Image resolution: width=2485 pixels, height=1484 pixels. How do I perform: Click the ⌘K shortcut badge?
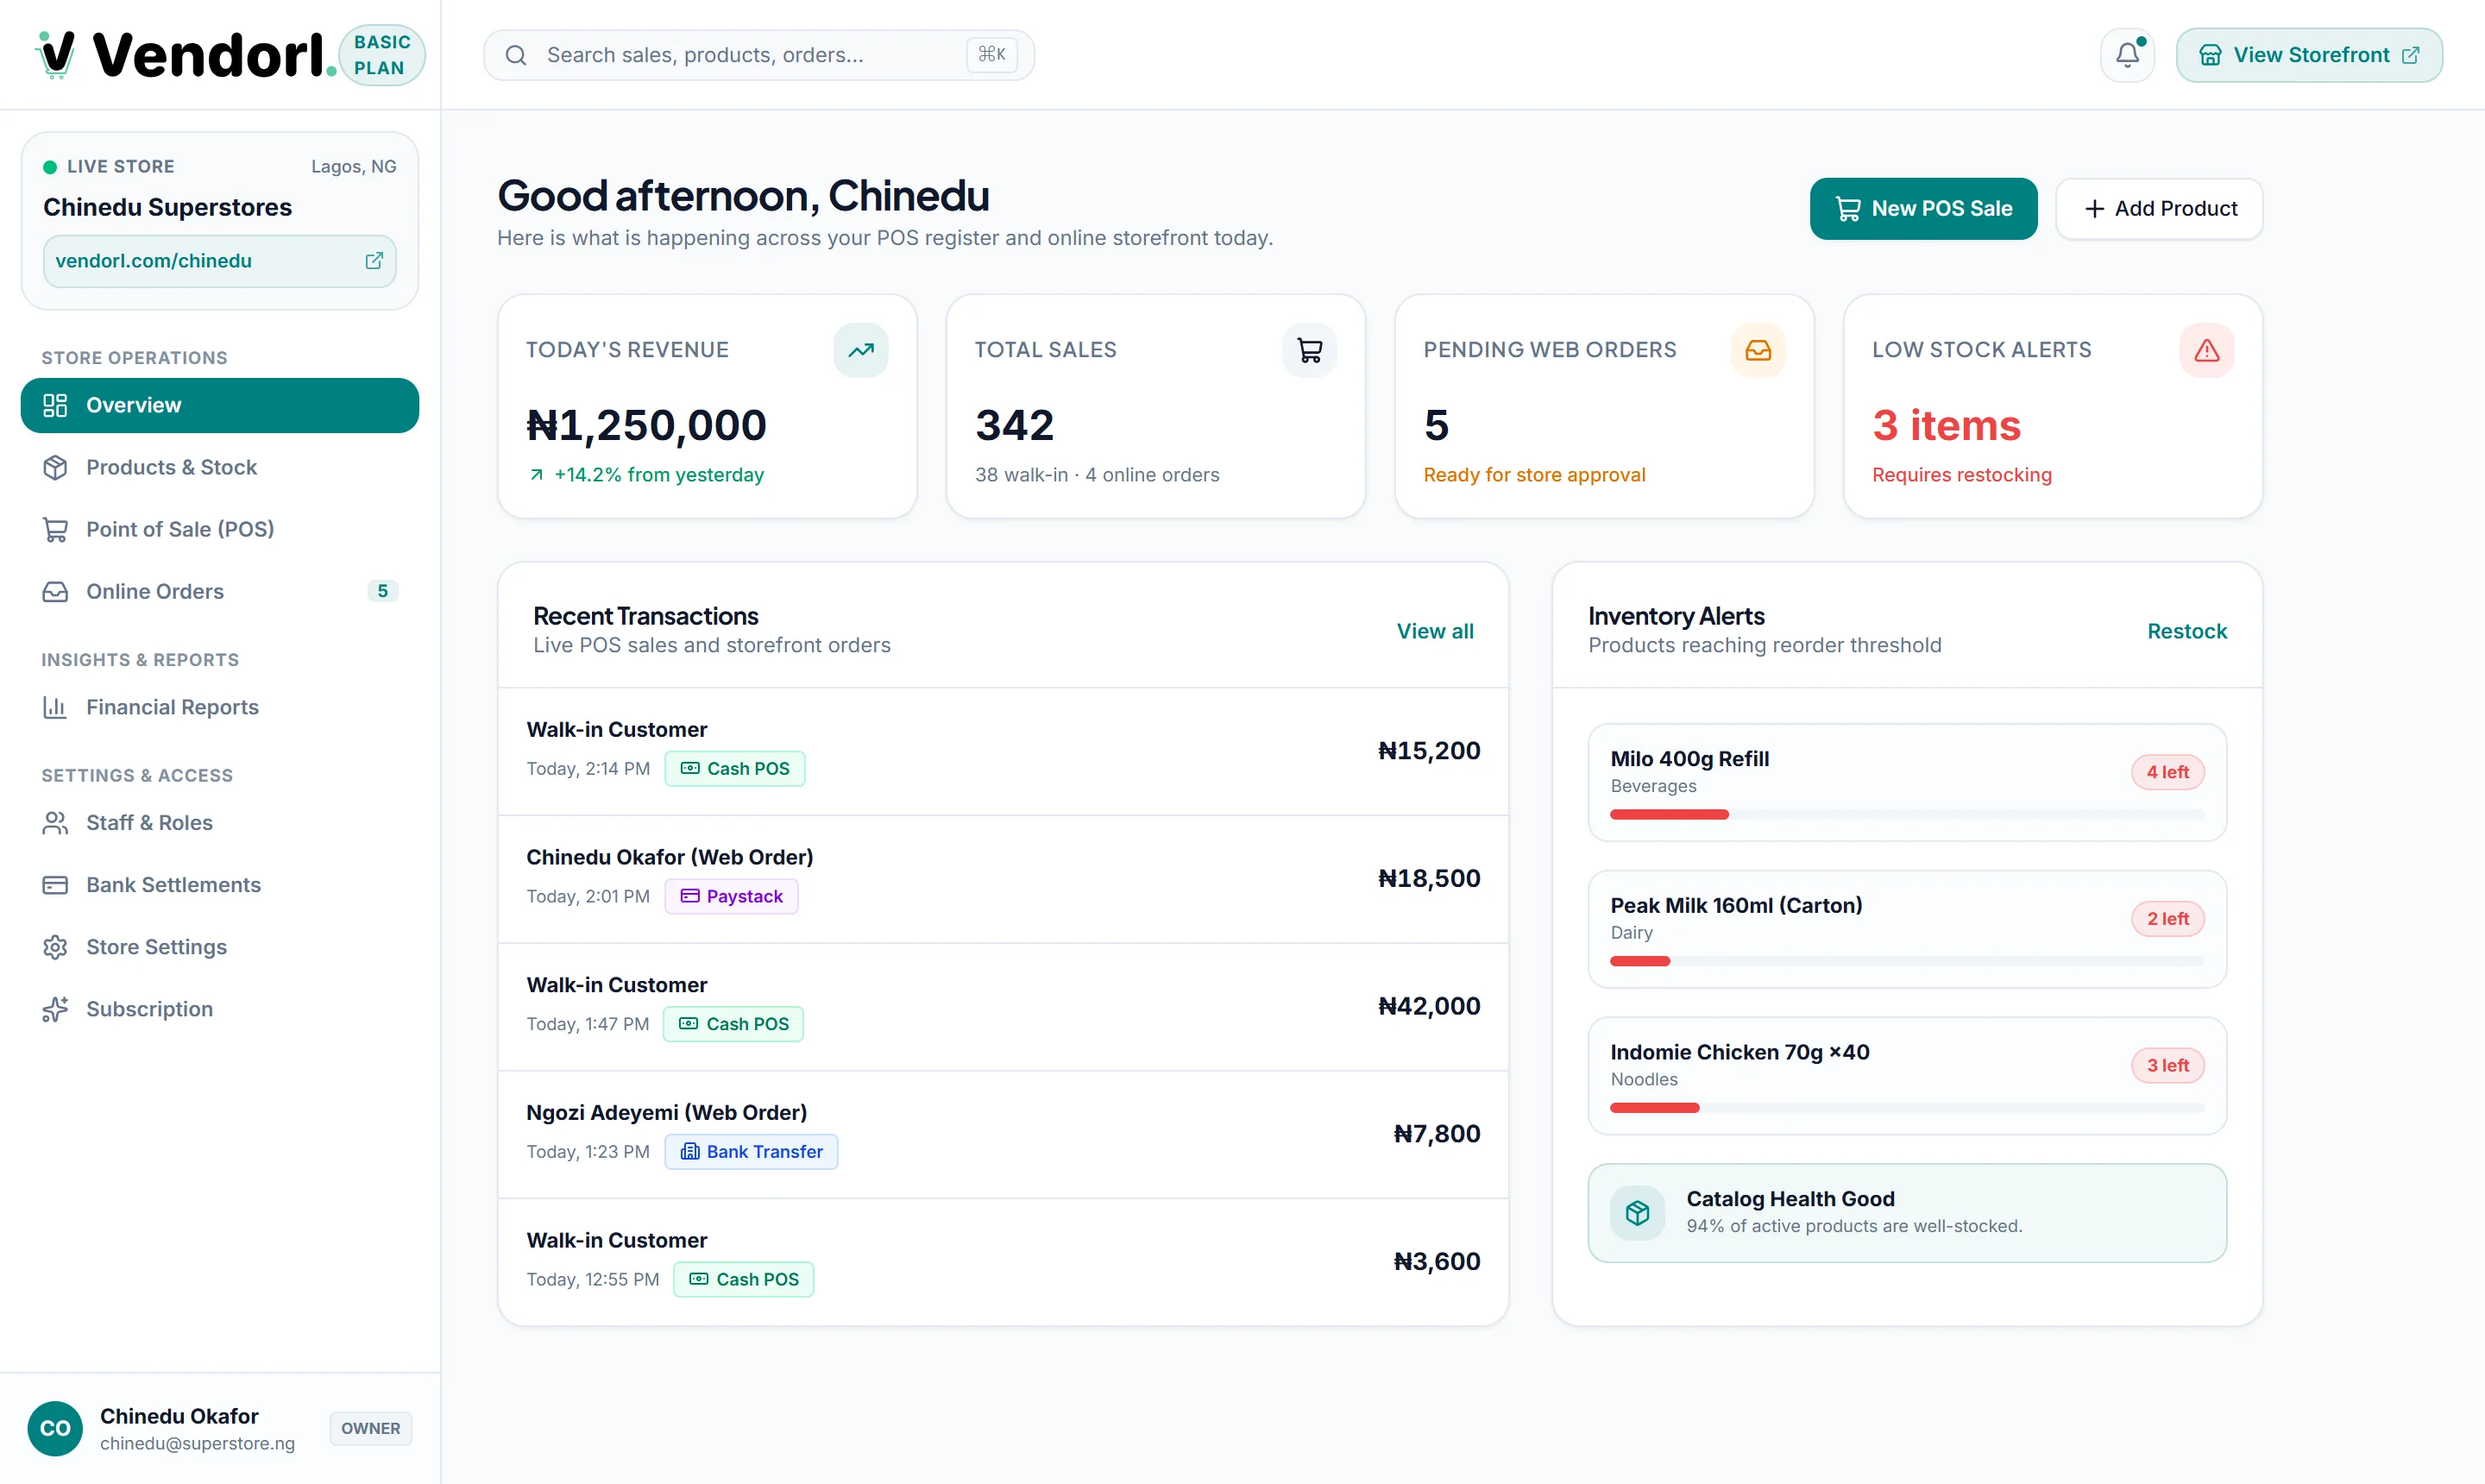tap(992, 54)
